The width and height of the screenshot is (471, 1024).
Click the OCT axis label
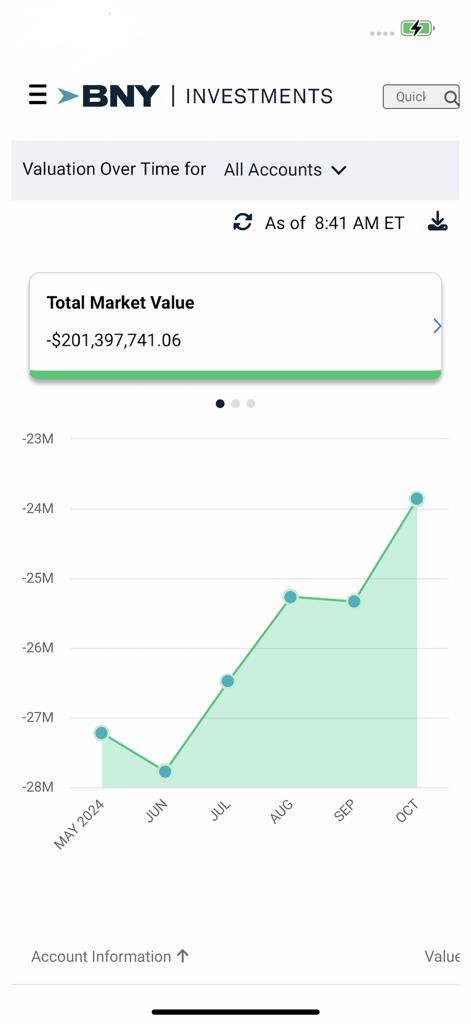click(408, 812)
